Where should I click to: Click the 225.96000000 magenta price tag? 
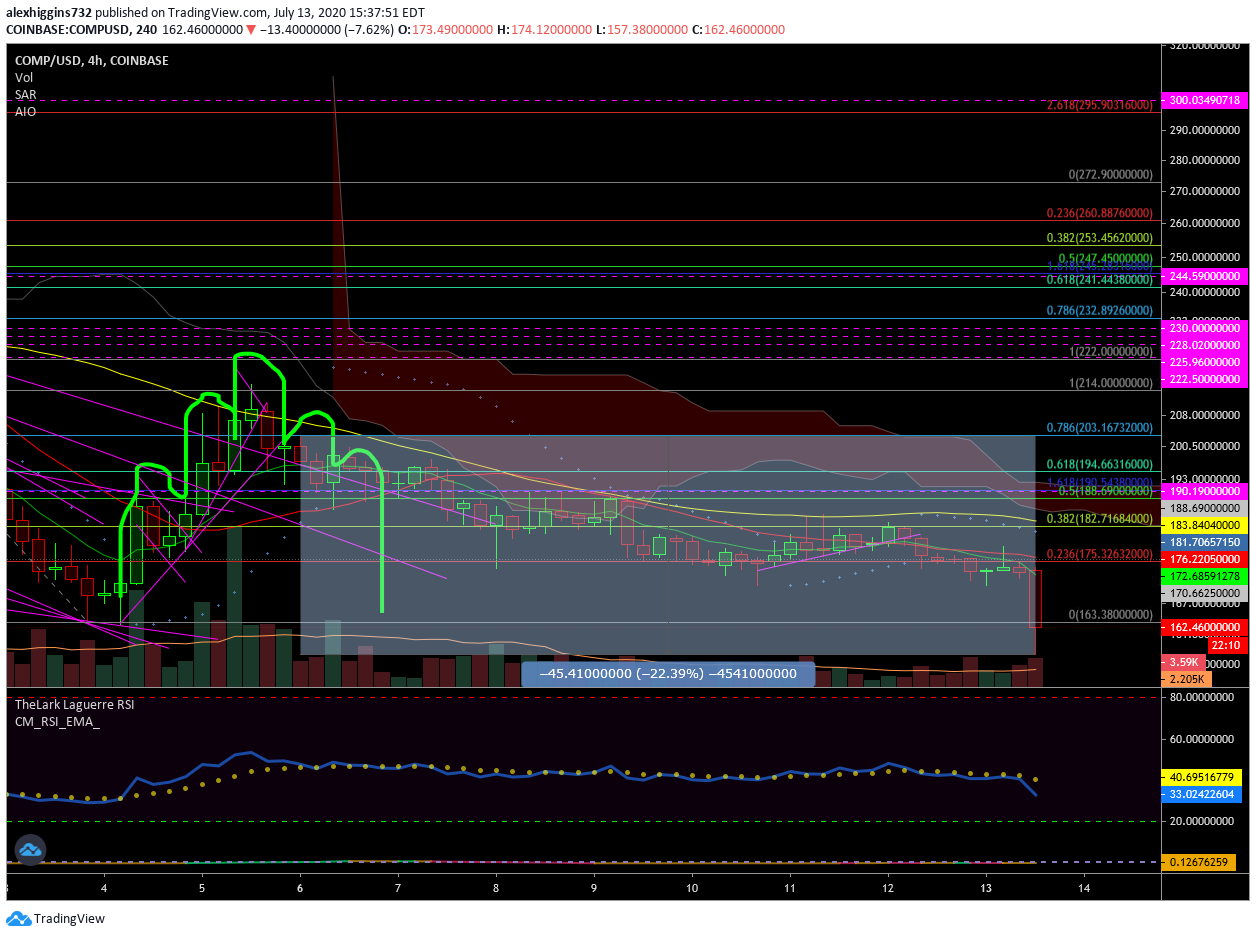(1207, 361)
